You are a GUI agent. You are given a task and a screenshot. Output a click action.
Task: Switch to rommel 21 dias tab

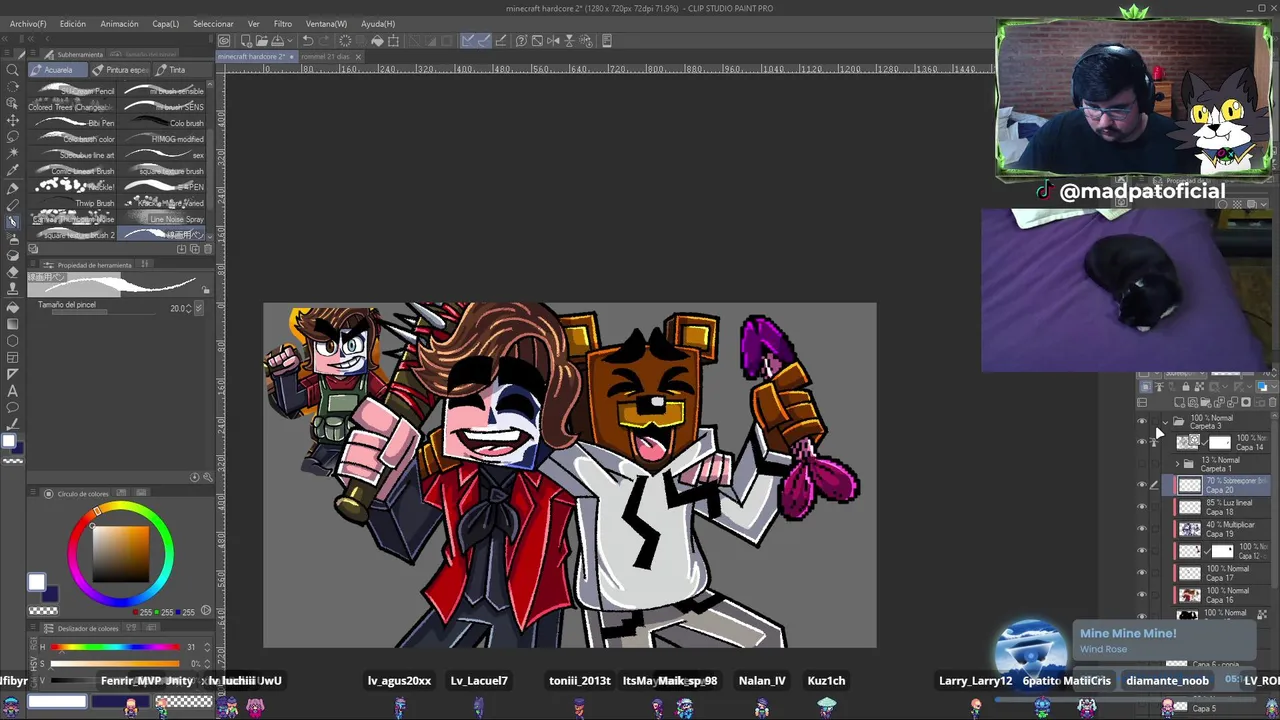point(325,57)
